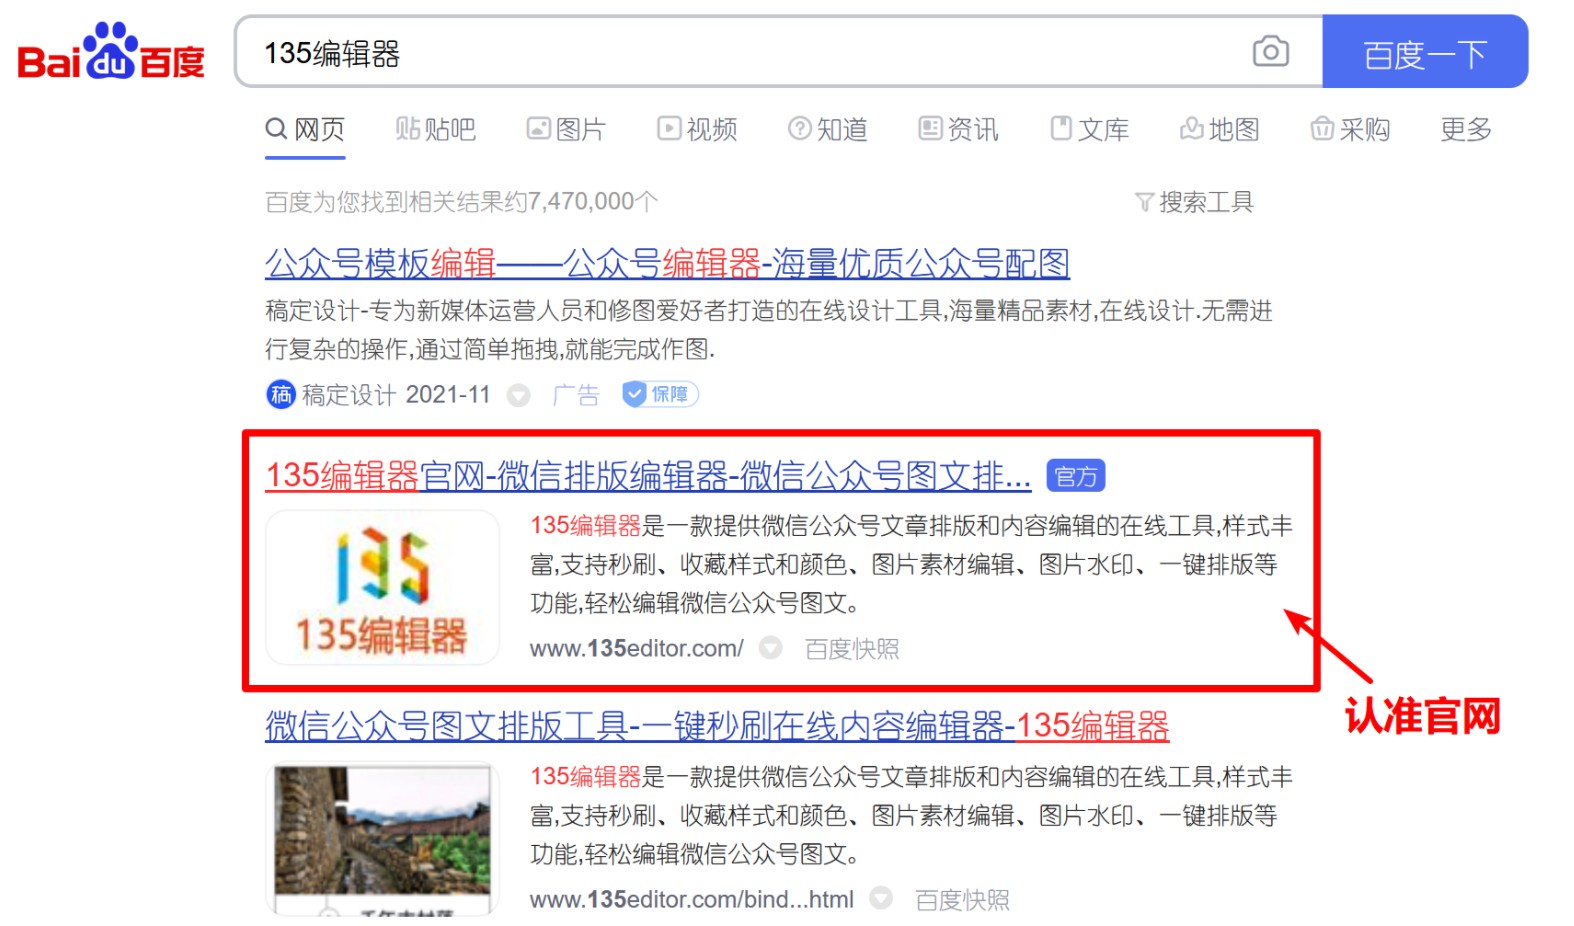Open 搜索工具 filter options
This screenshot has width=1574, height=926.
click(1194, 202)
